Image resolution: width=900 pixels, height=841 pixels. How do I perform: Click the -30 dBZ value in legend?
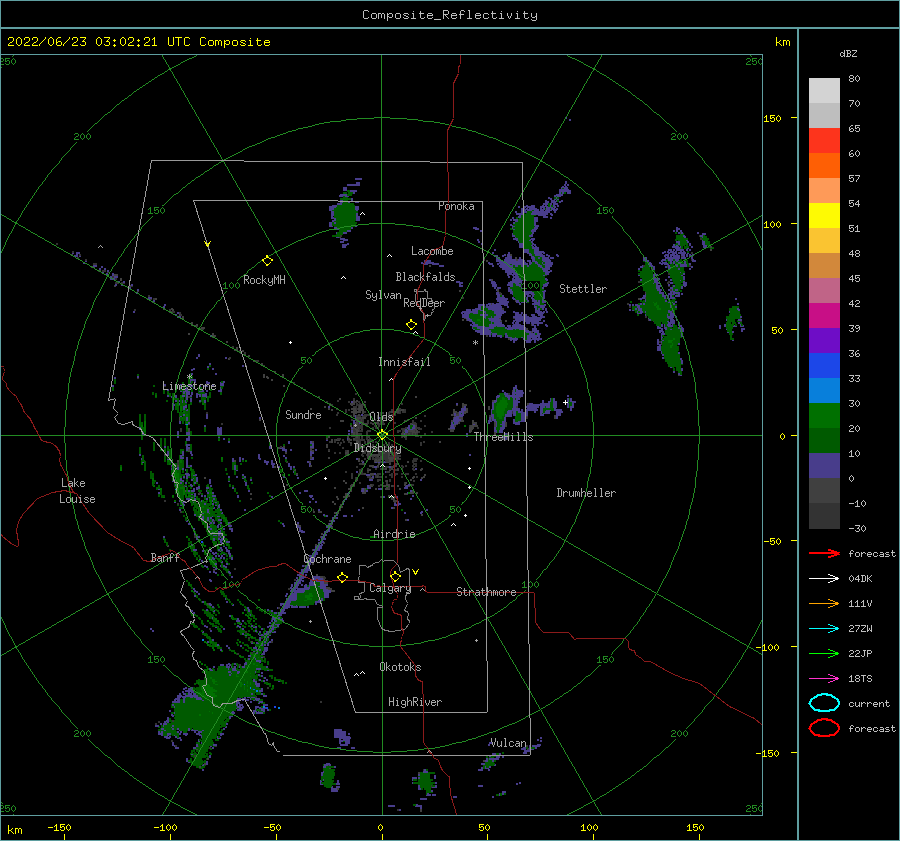tap(857, 528)
